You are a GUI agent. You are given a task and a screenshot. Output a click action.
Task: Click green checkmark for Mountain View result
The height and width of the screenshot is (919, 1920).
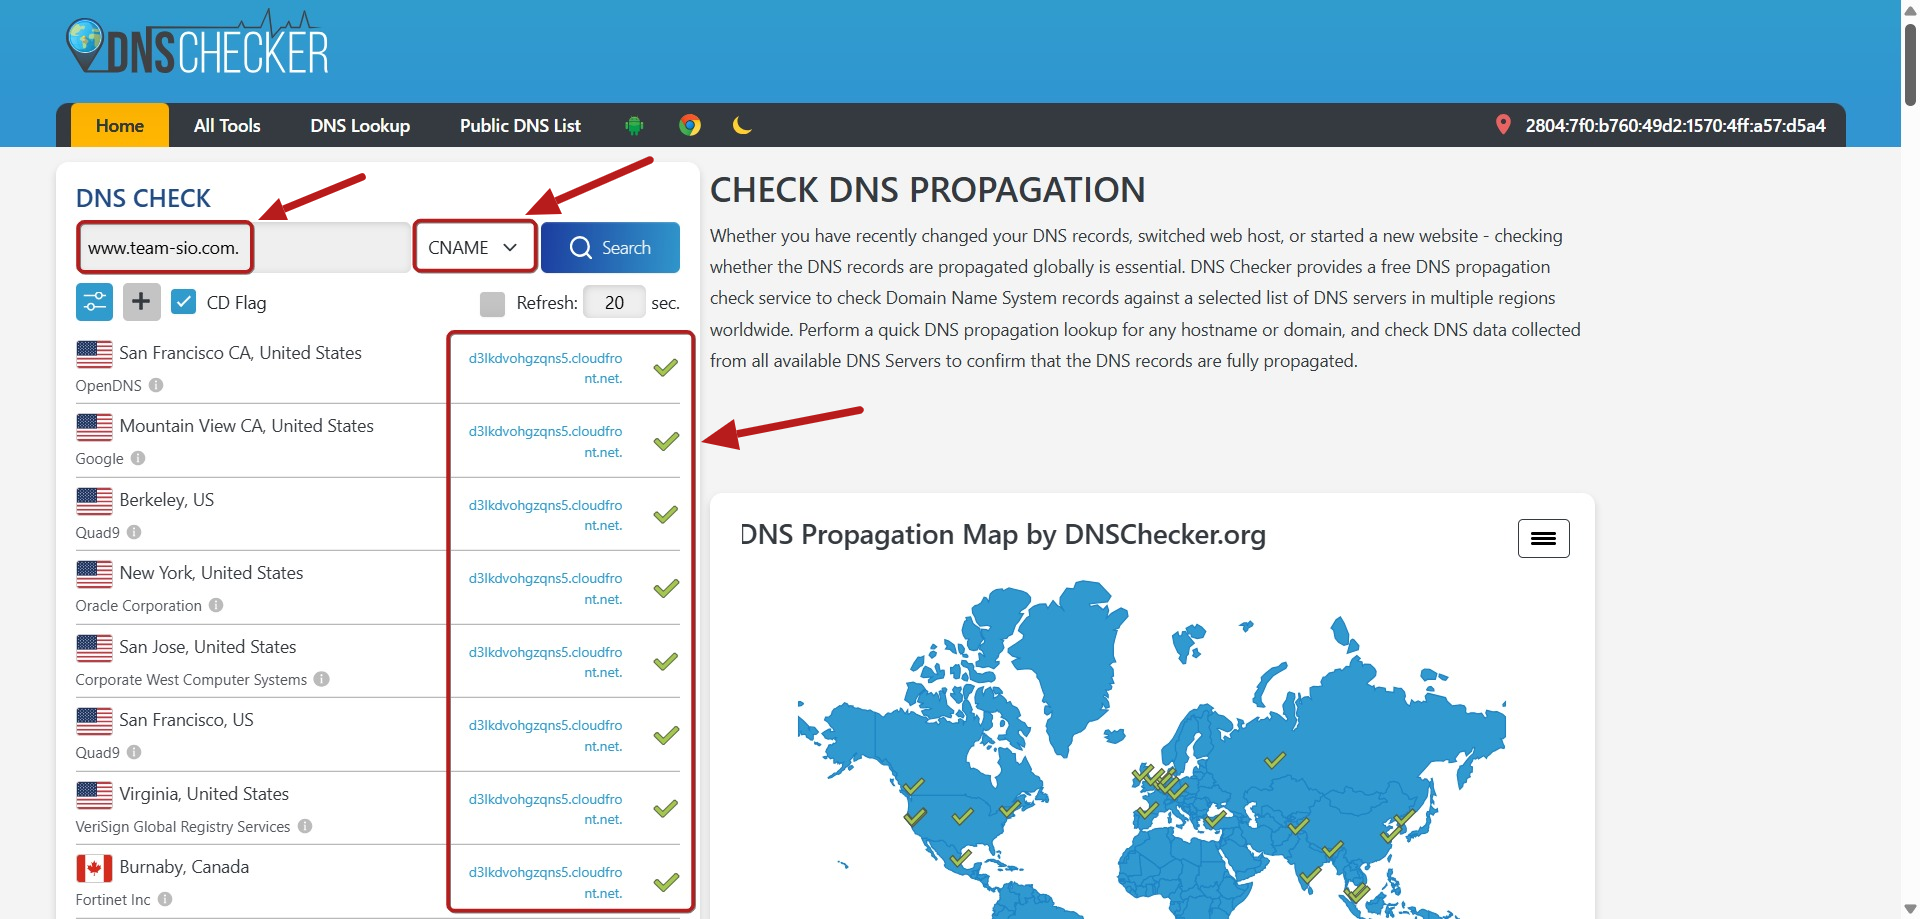tap(666, 441)
